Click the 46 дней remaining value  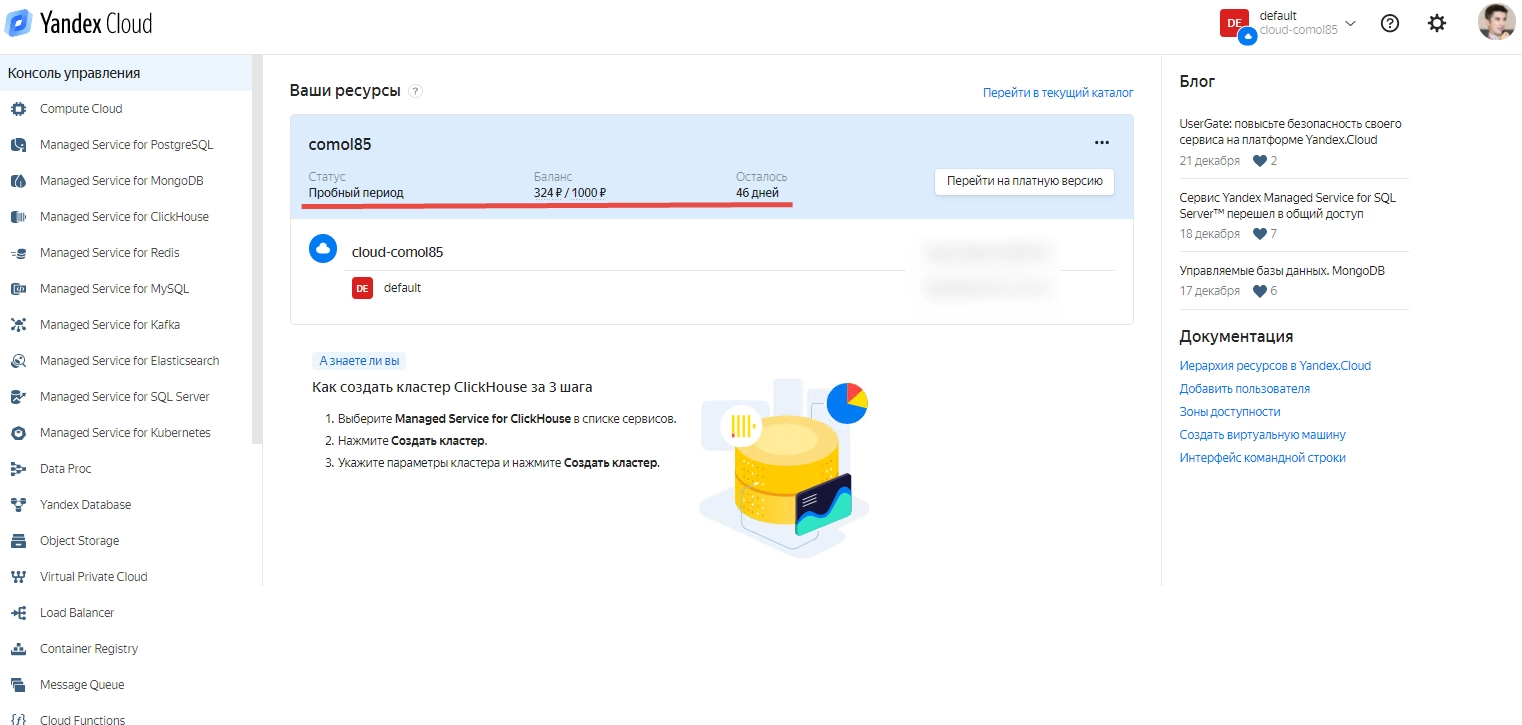click(758, 193)
